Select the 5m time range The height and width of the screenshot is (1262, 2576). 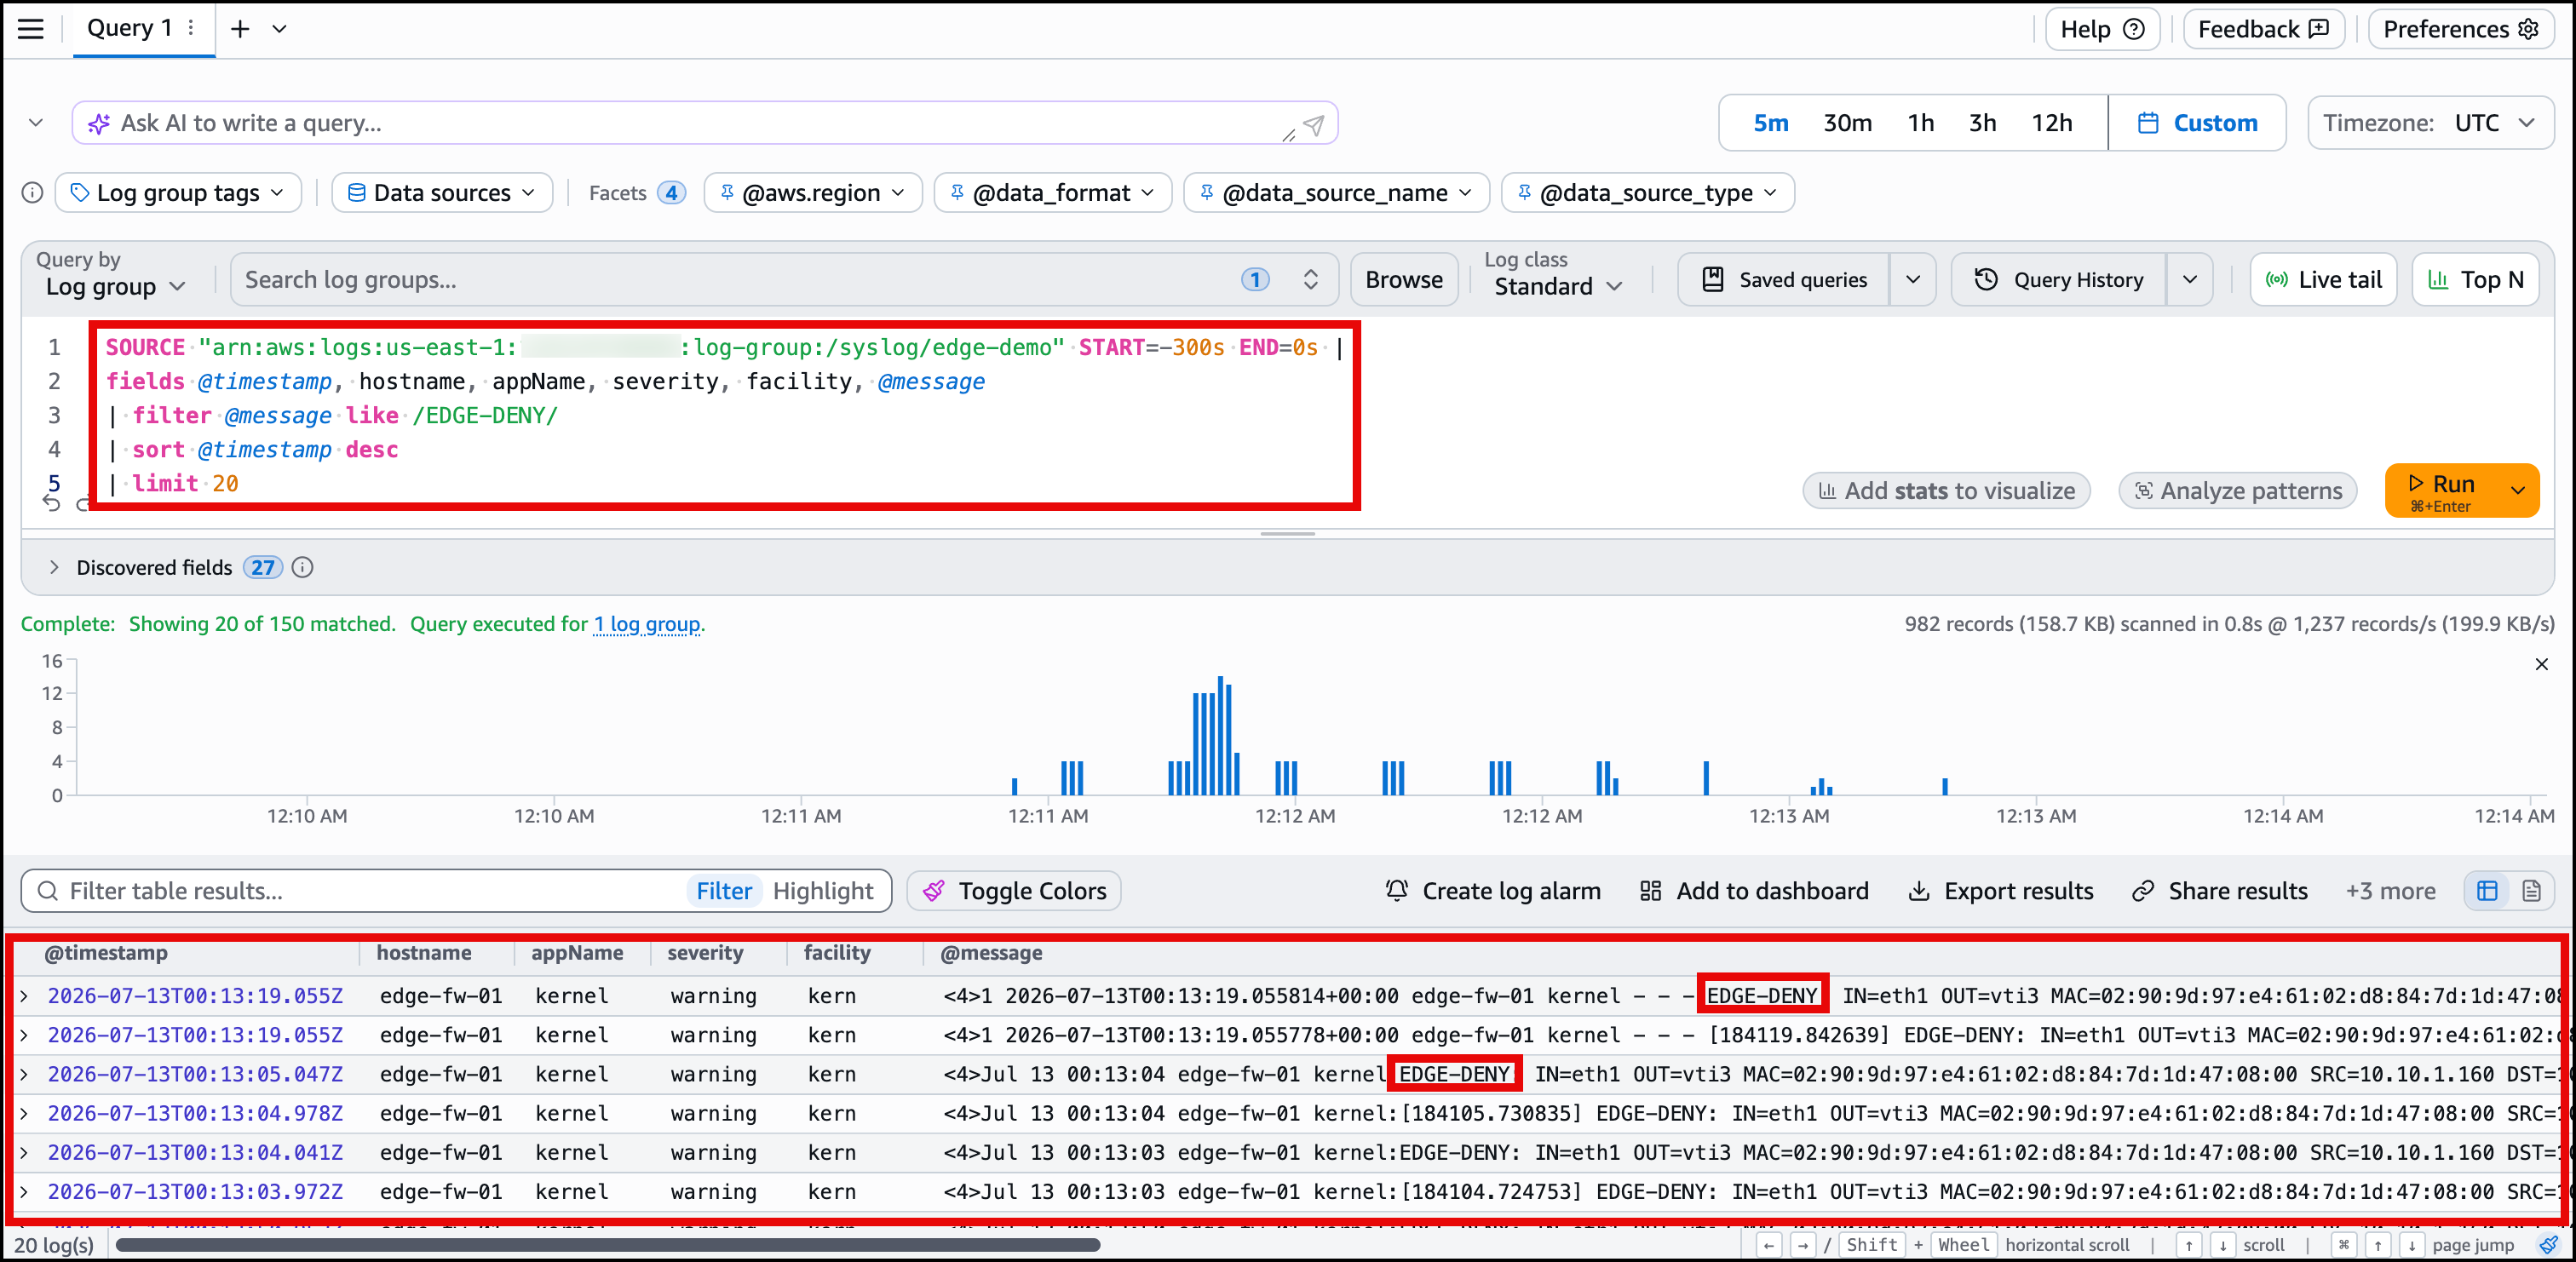(1771, 123)
